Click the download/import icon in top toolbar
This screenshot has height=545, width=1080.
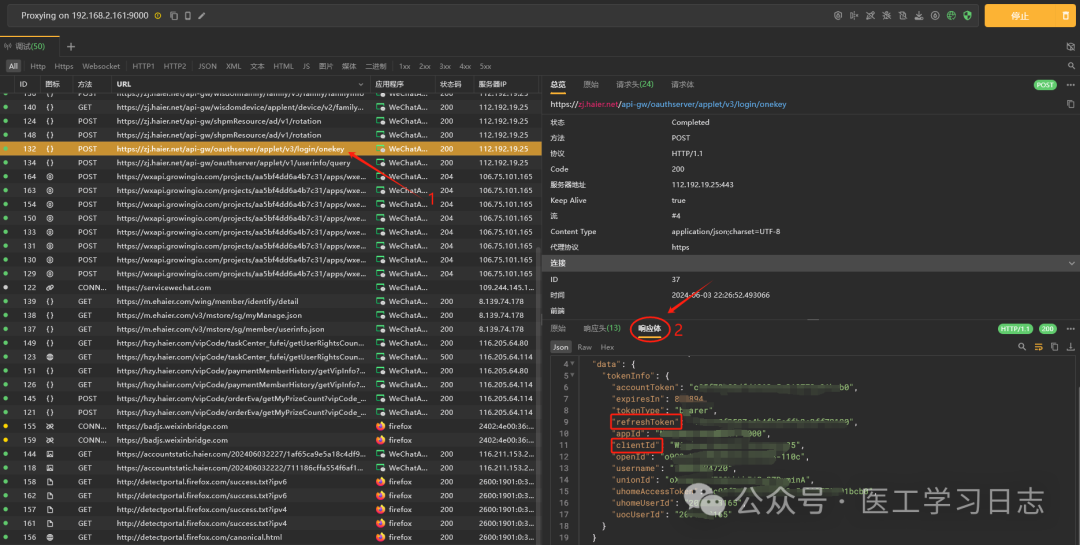(919, 15)
